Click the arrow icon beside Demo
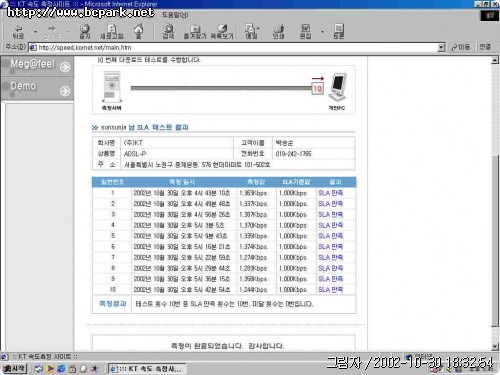This screenshot has width=500, height=375. [65, 91]
